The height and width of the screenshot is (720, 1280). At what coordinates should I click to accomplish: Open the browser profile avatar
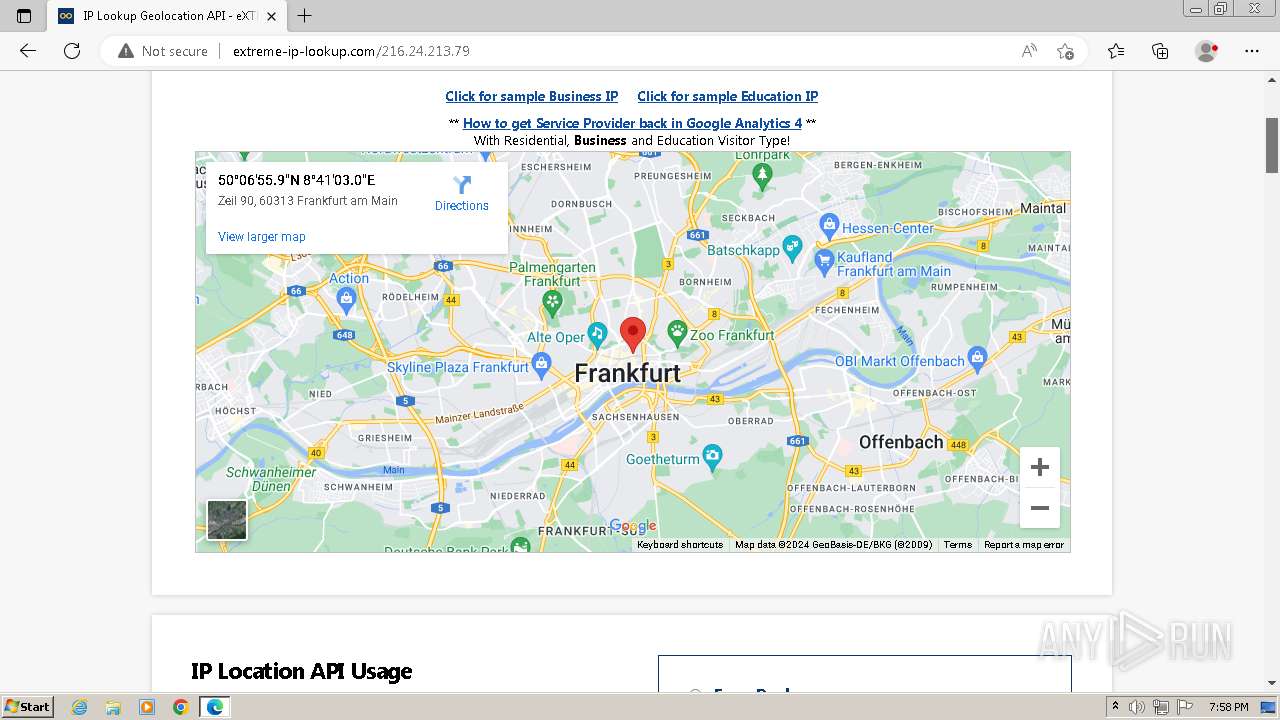tap(1207, 51)
